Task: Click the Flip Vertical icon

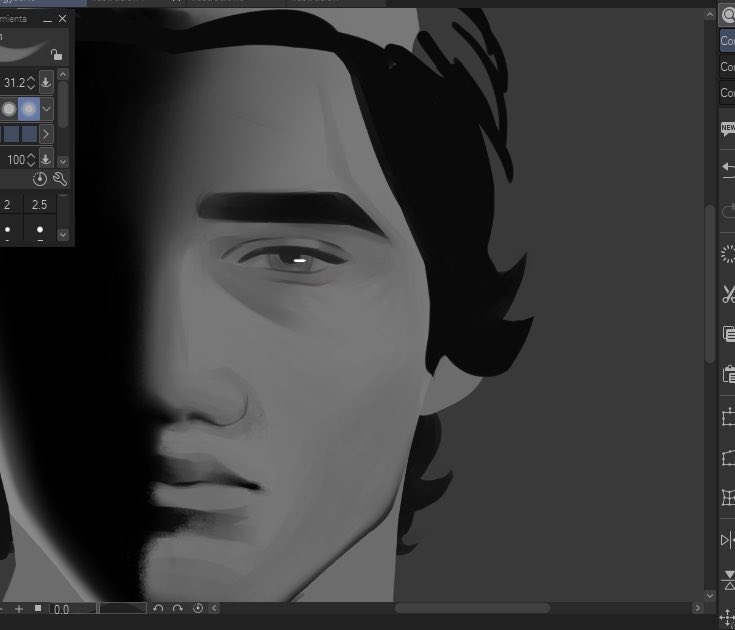Action: coord(728,580)
